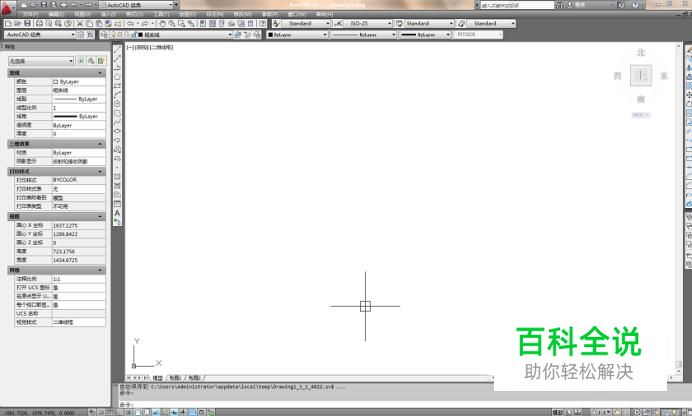Click 南 on the ViewCube compass

[641, 100]
